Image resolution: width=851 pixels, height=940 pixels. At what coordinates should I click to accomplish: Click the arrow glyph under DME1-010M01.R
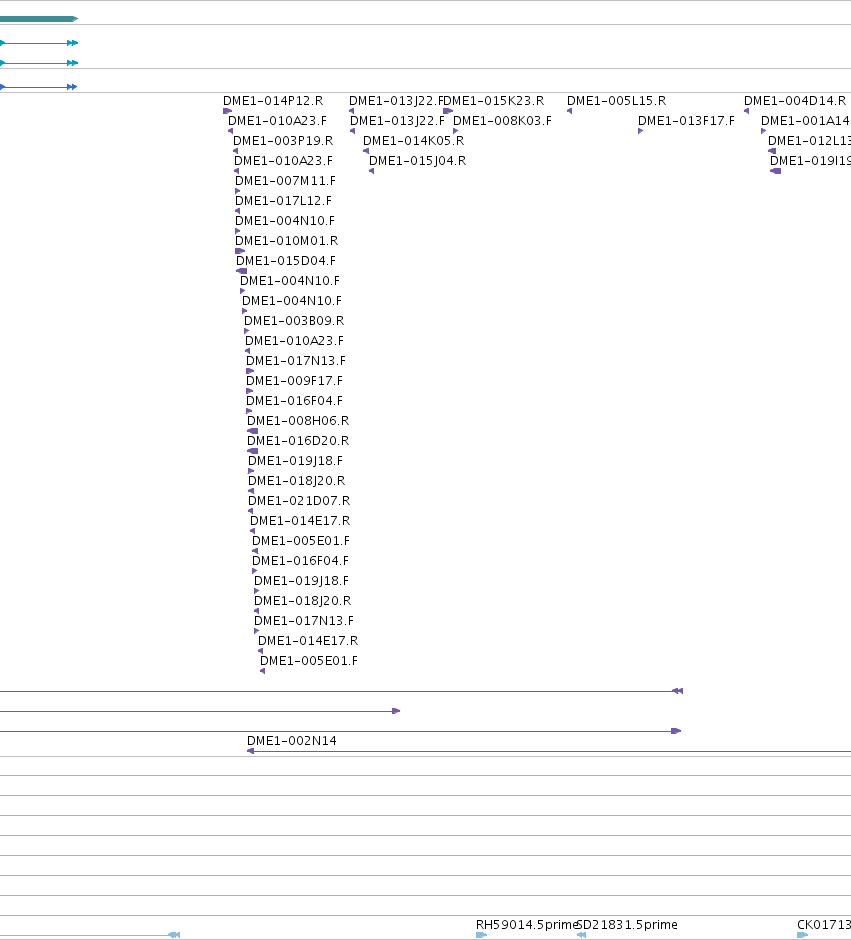click(240, 251)
